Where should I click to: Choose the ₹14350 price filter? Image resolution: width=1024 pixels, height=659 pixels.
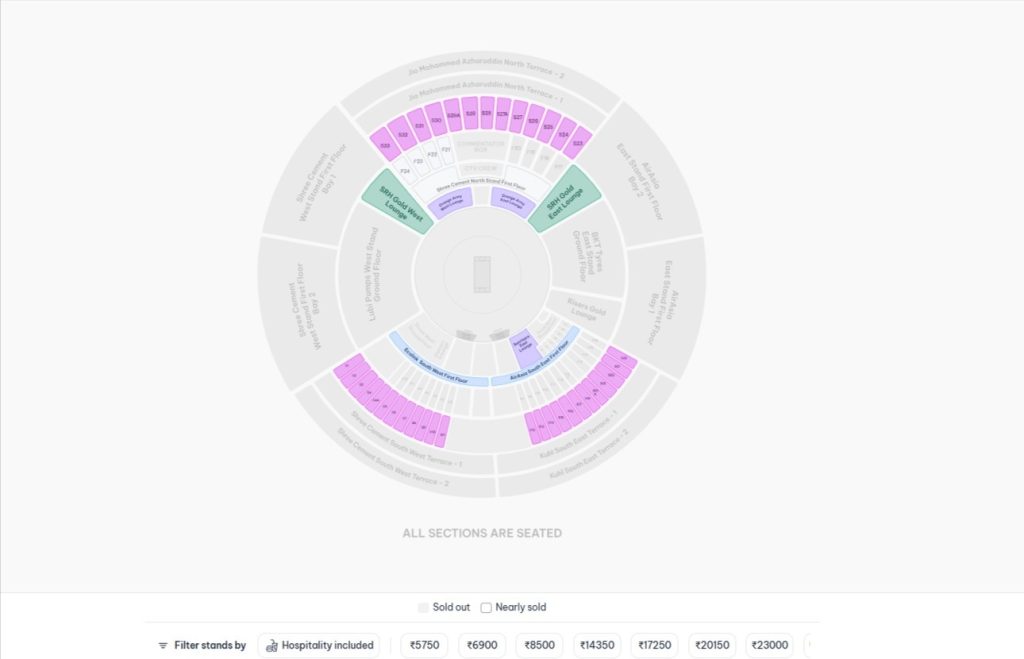(597, 645)
